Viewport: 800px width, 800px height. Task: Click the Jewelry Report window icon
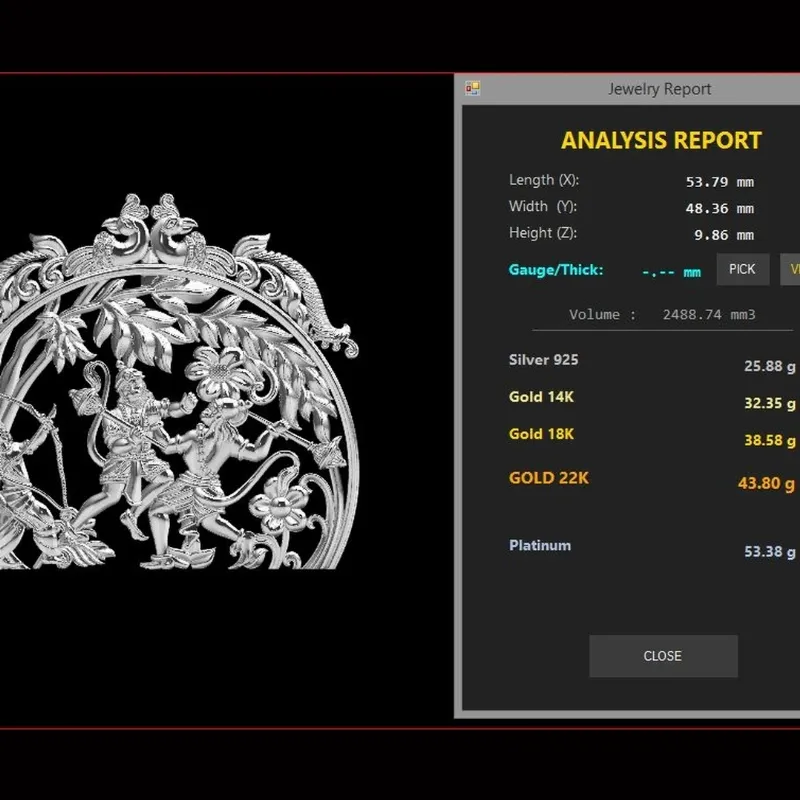(x=472, y=88)
